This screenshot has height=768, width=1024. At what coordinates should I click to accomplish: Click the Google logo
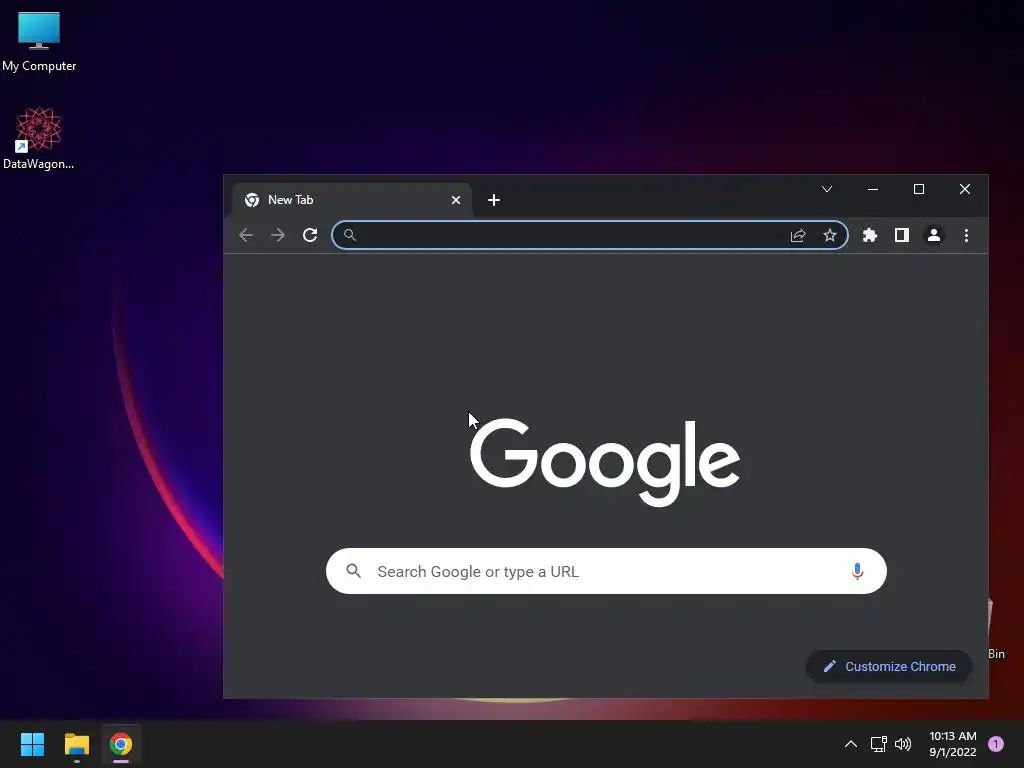[x=605, y=462]
